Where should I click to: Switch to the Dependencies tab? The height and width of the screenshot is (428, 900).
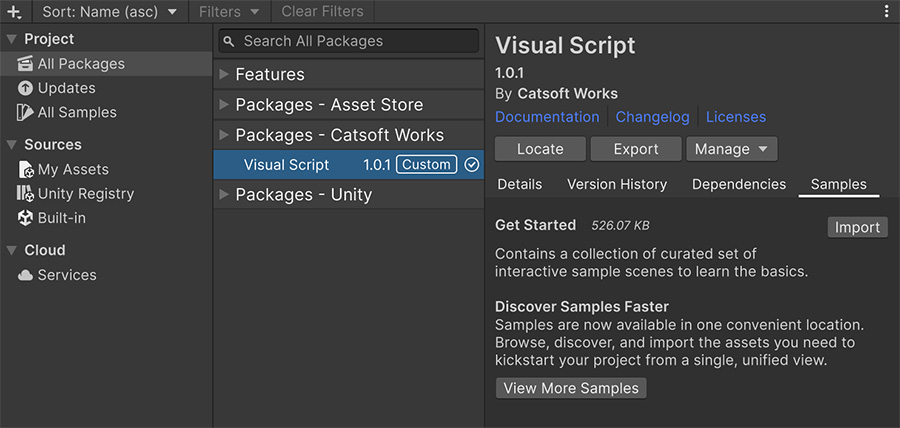point(739,184)
